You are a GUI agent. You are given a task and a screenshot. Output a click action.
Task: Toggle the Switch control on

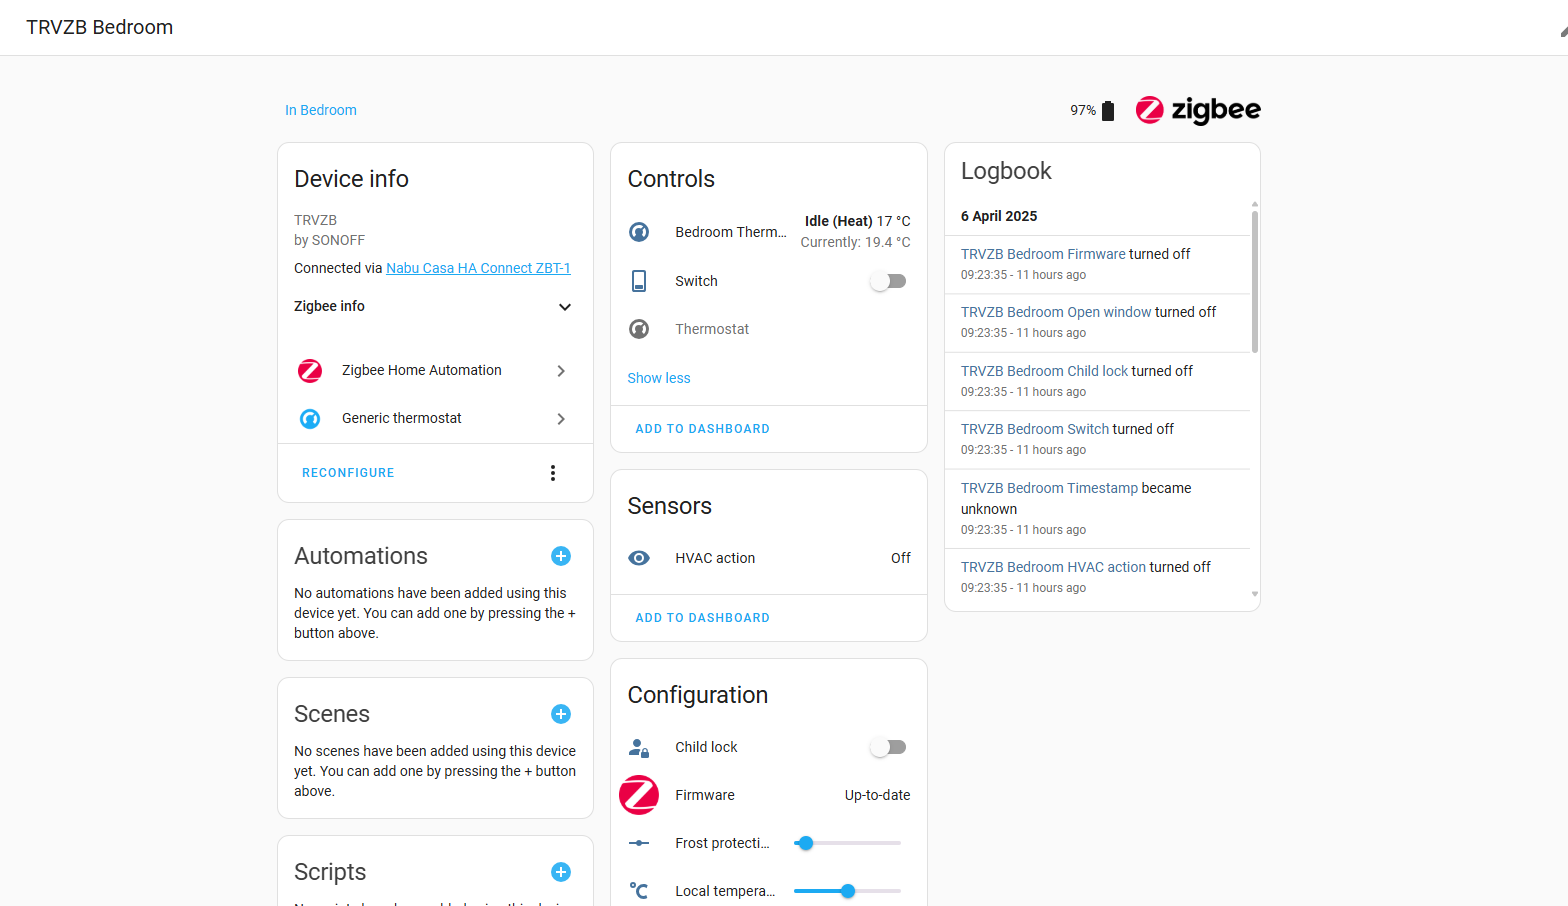(x=887, y=282)
